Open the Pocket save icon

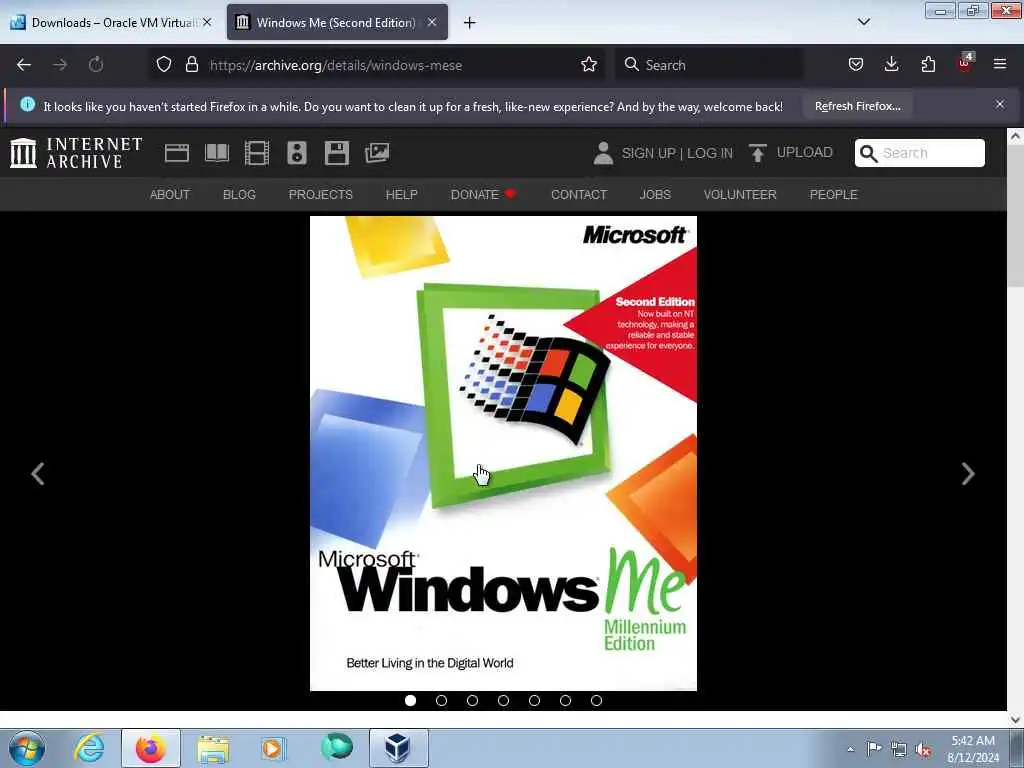click(x=856, y=65)
